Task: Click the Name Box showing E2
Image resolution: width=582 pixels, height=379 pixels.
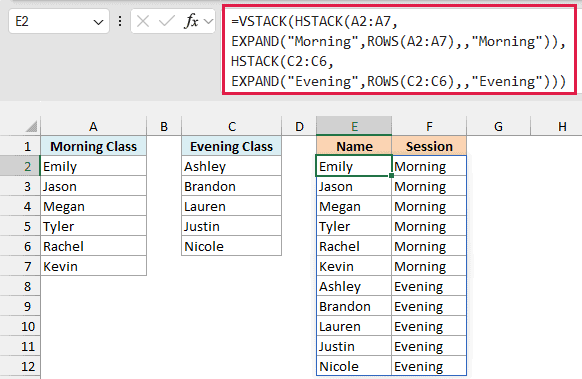Action: point(59,22)
